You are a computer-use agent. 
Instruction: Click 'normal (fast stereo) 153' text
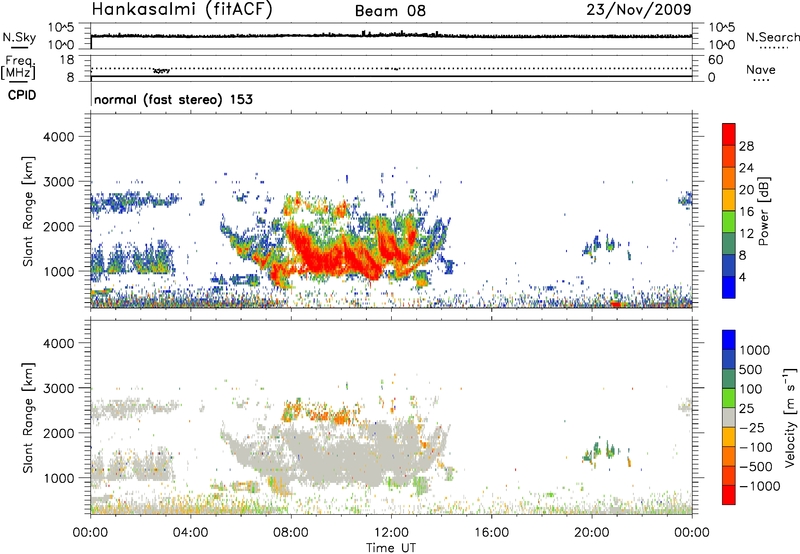tap(173, 99)
